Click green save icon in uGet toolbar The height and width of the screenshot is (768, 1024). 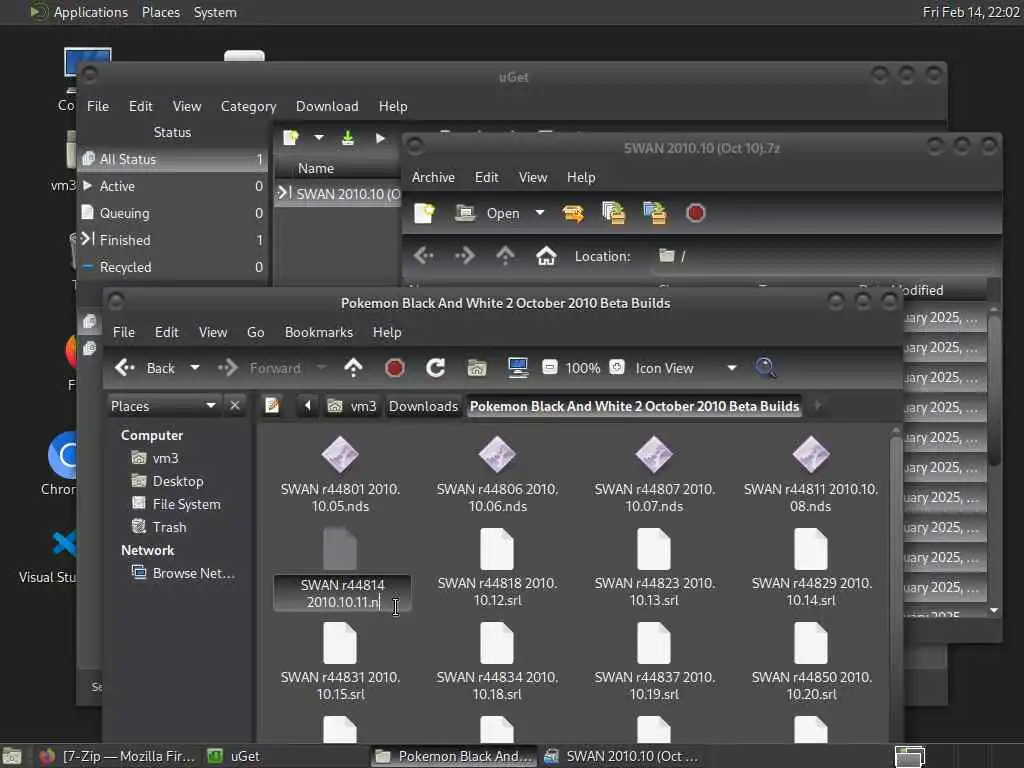(x=348, y=138)
